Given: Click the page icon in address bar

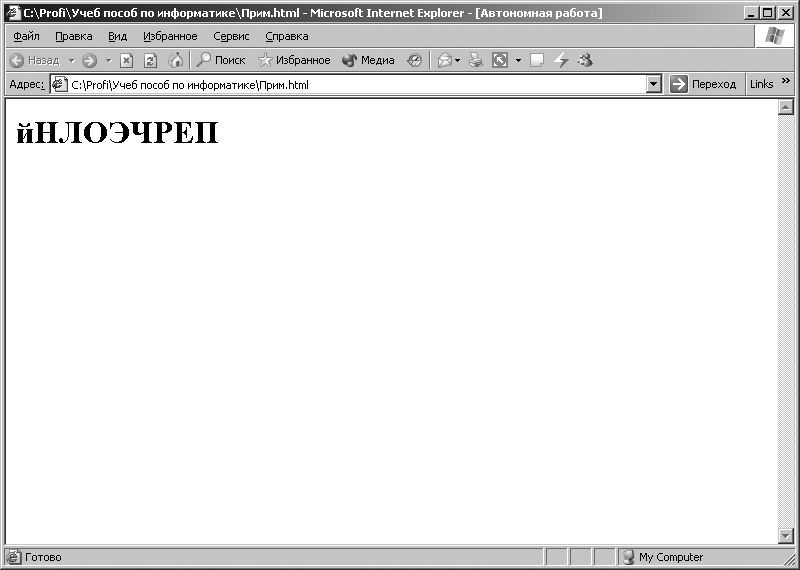Looking at the screenshot, I should [60, 84].
